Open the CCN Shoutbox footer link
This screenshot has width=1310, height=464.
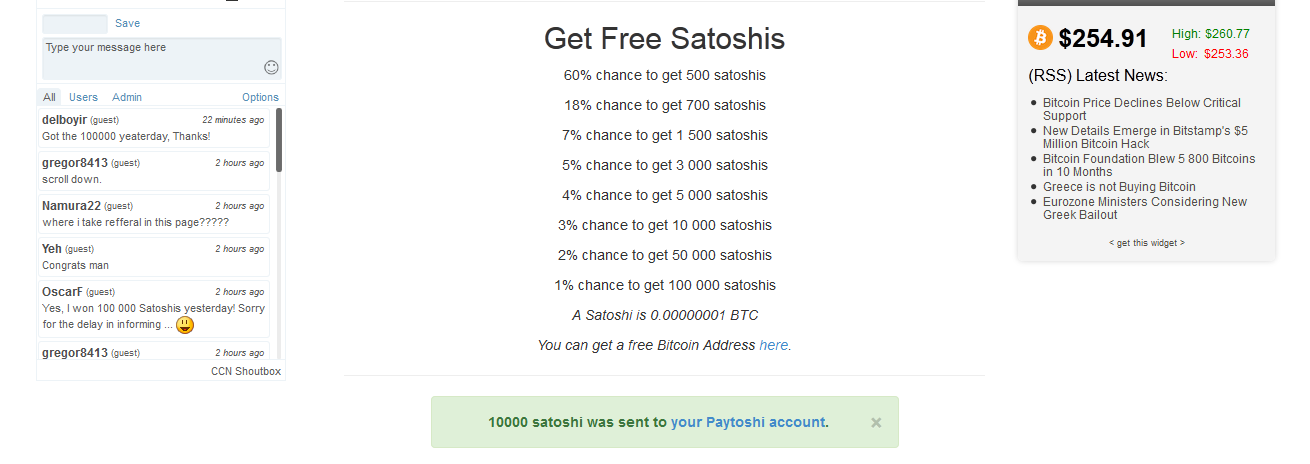click(x=246, y=371)
